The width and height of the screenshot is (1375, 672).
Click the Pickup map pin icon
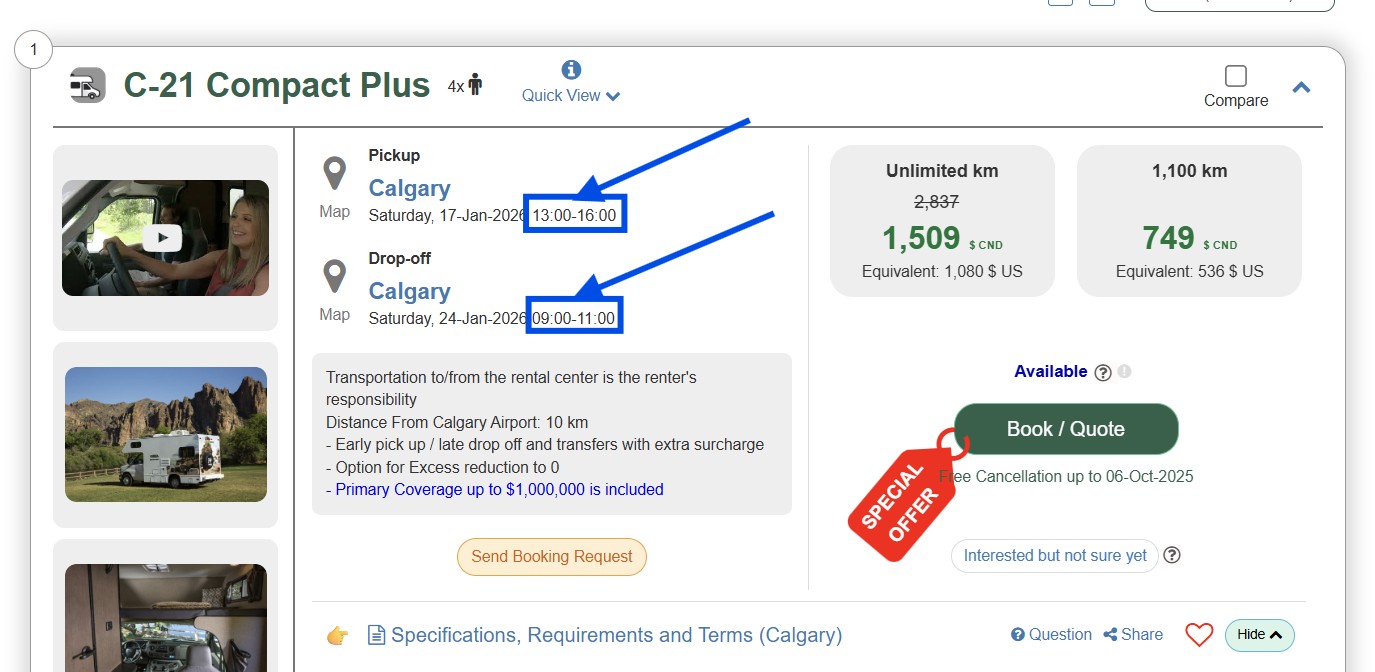pyautogui.click(x=334, y=173)
